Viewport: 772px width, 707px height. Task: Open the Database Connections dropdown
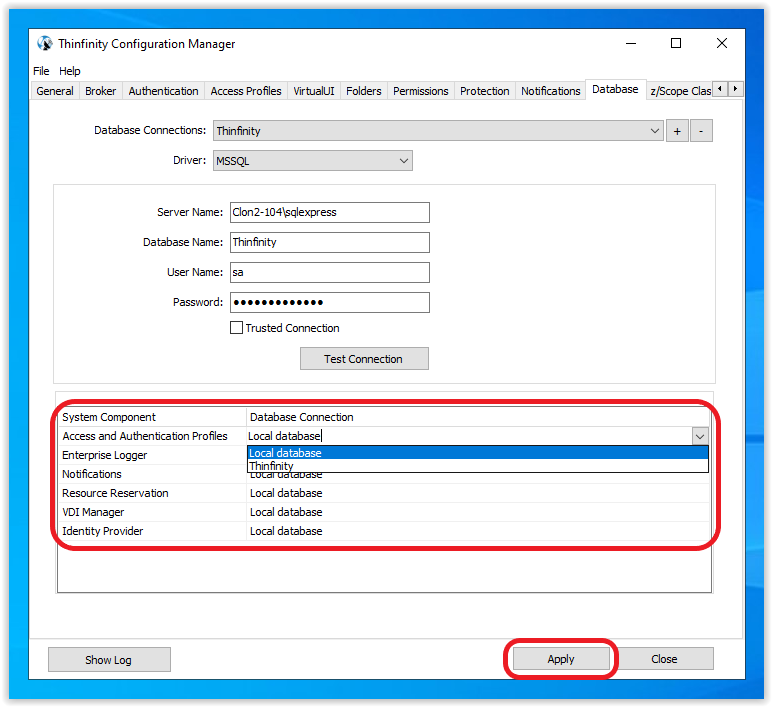[x=438, y=131]
